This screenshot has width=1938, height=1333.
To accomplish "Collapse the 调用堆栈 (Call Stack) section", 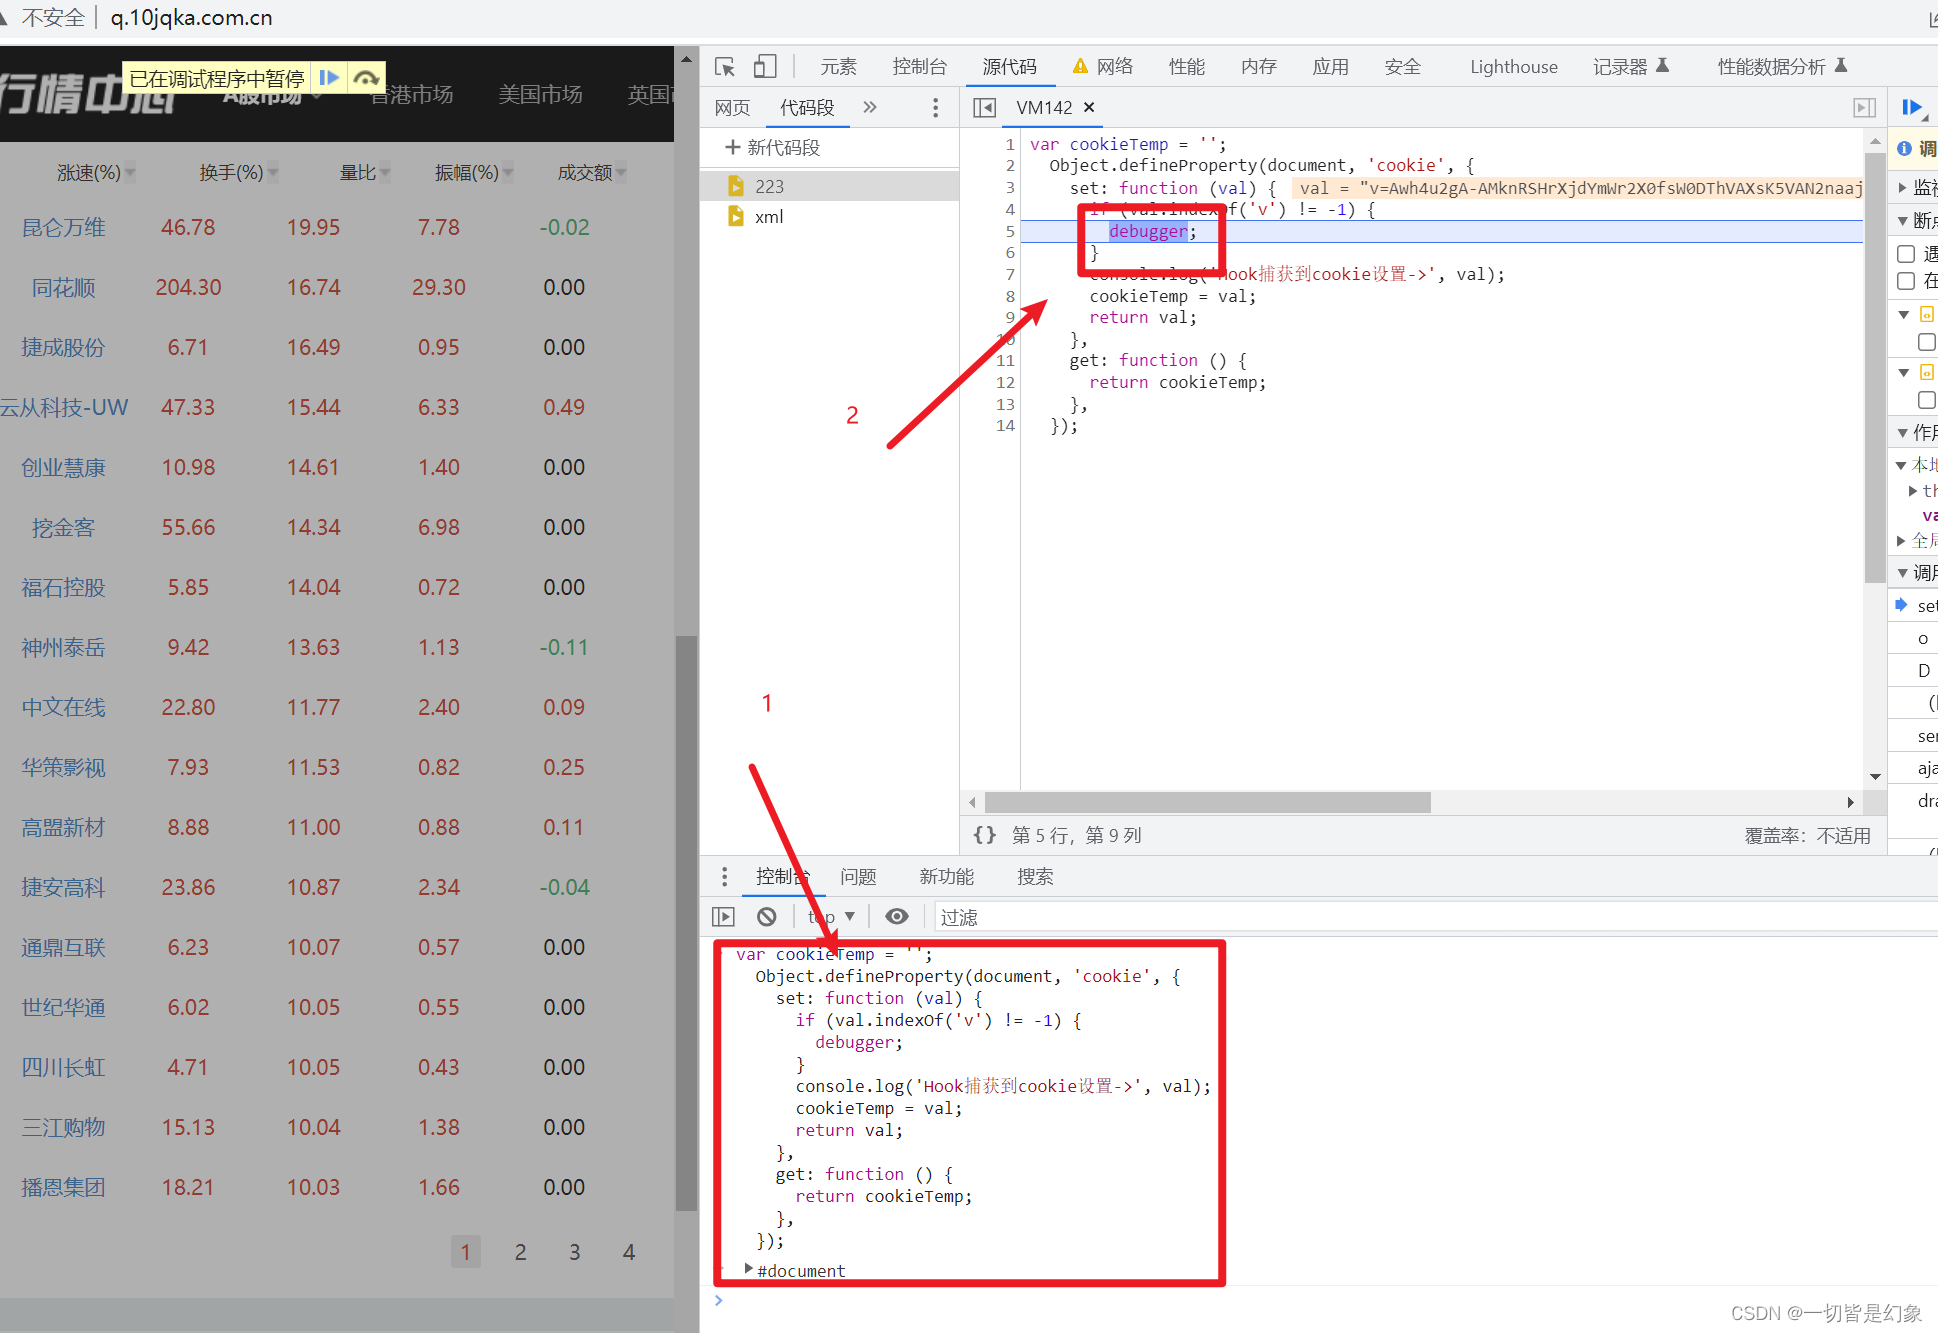I will click(x=1902, y=572).
